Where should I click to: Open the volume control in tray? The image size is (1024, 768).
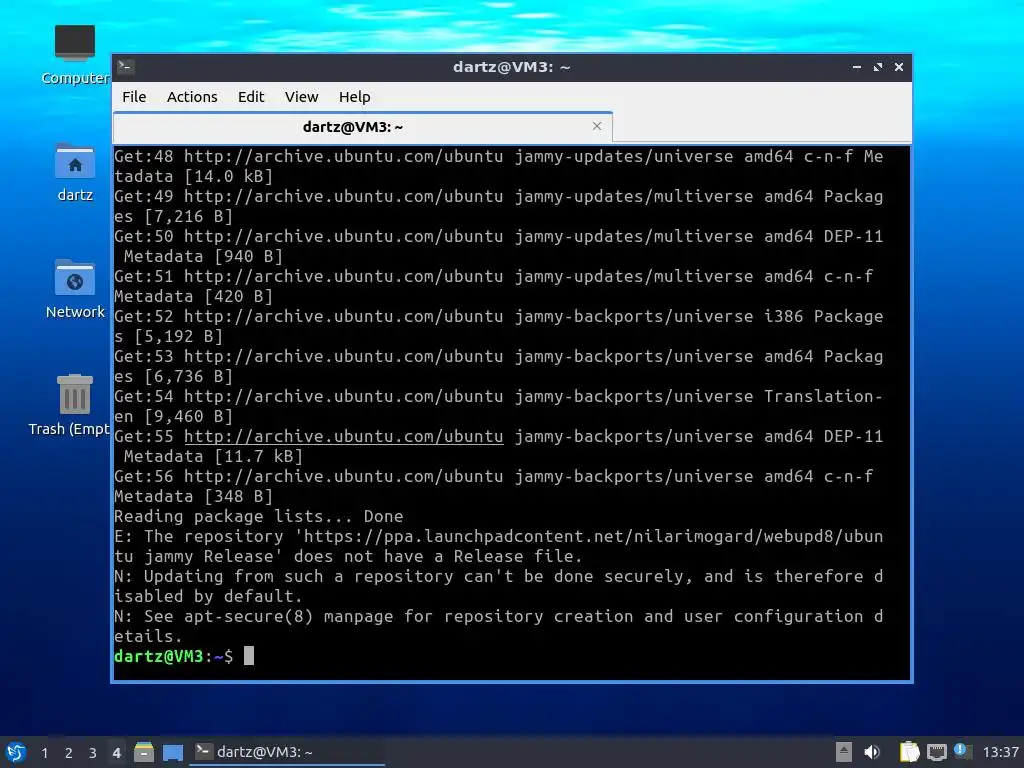(x=872, y=752)
